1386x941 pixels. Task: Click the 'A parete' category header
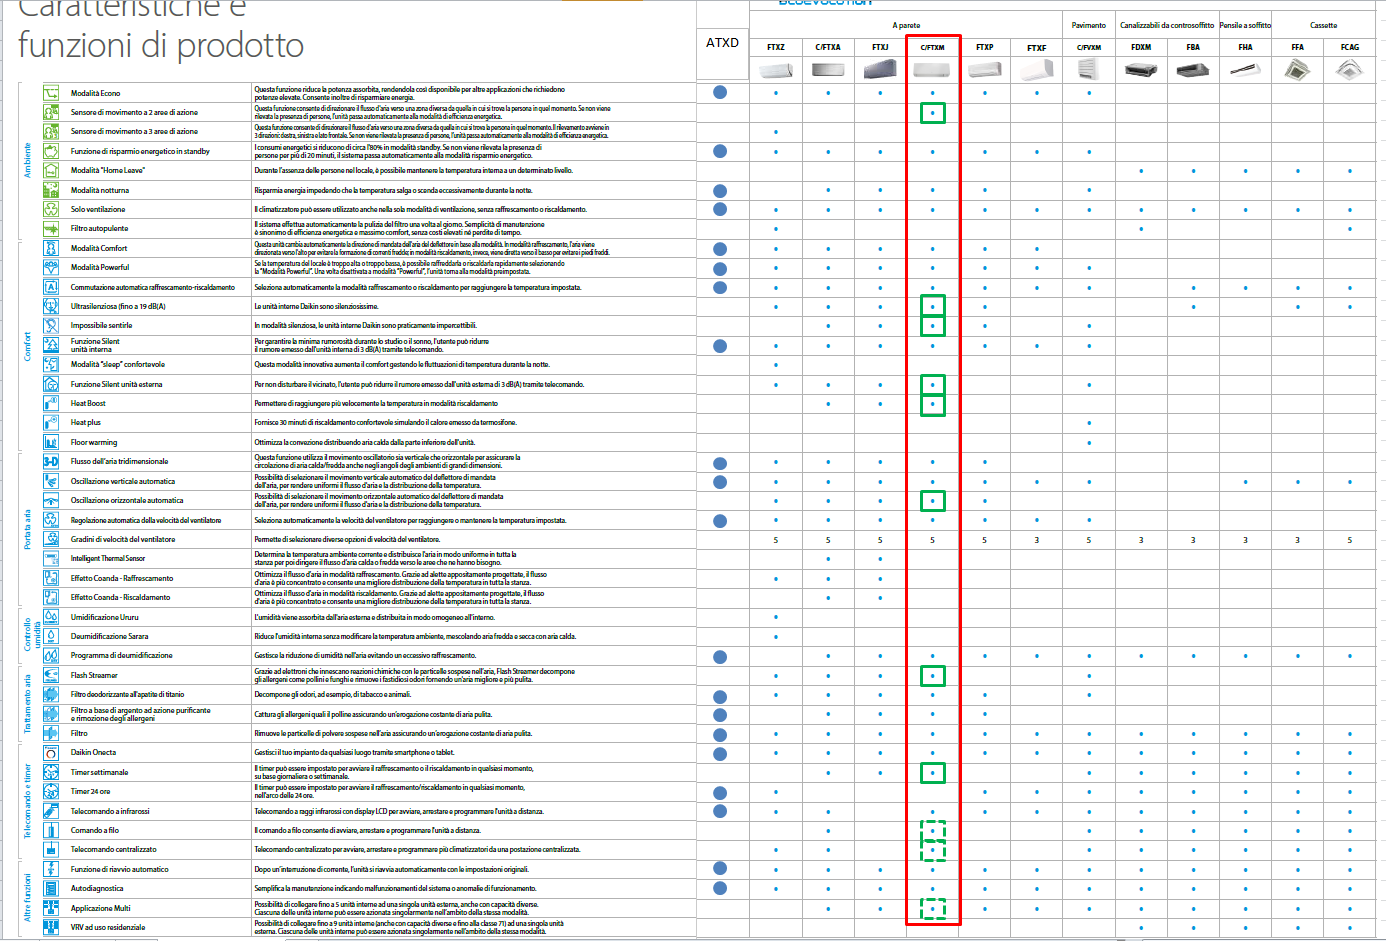click(906, 25)
